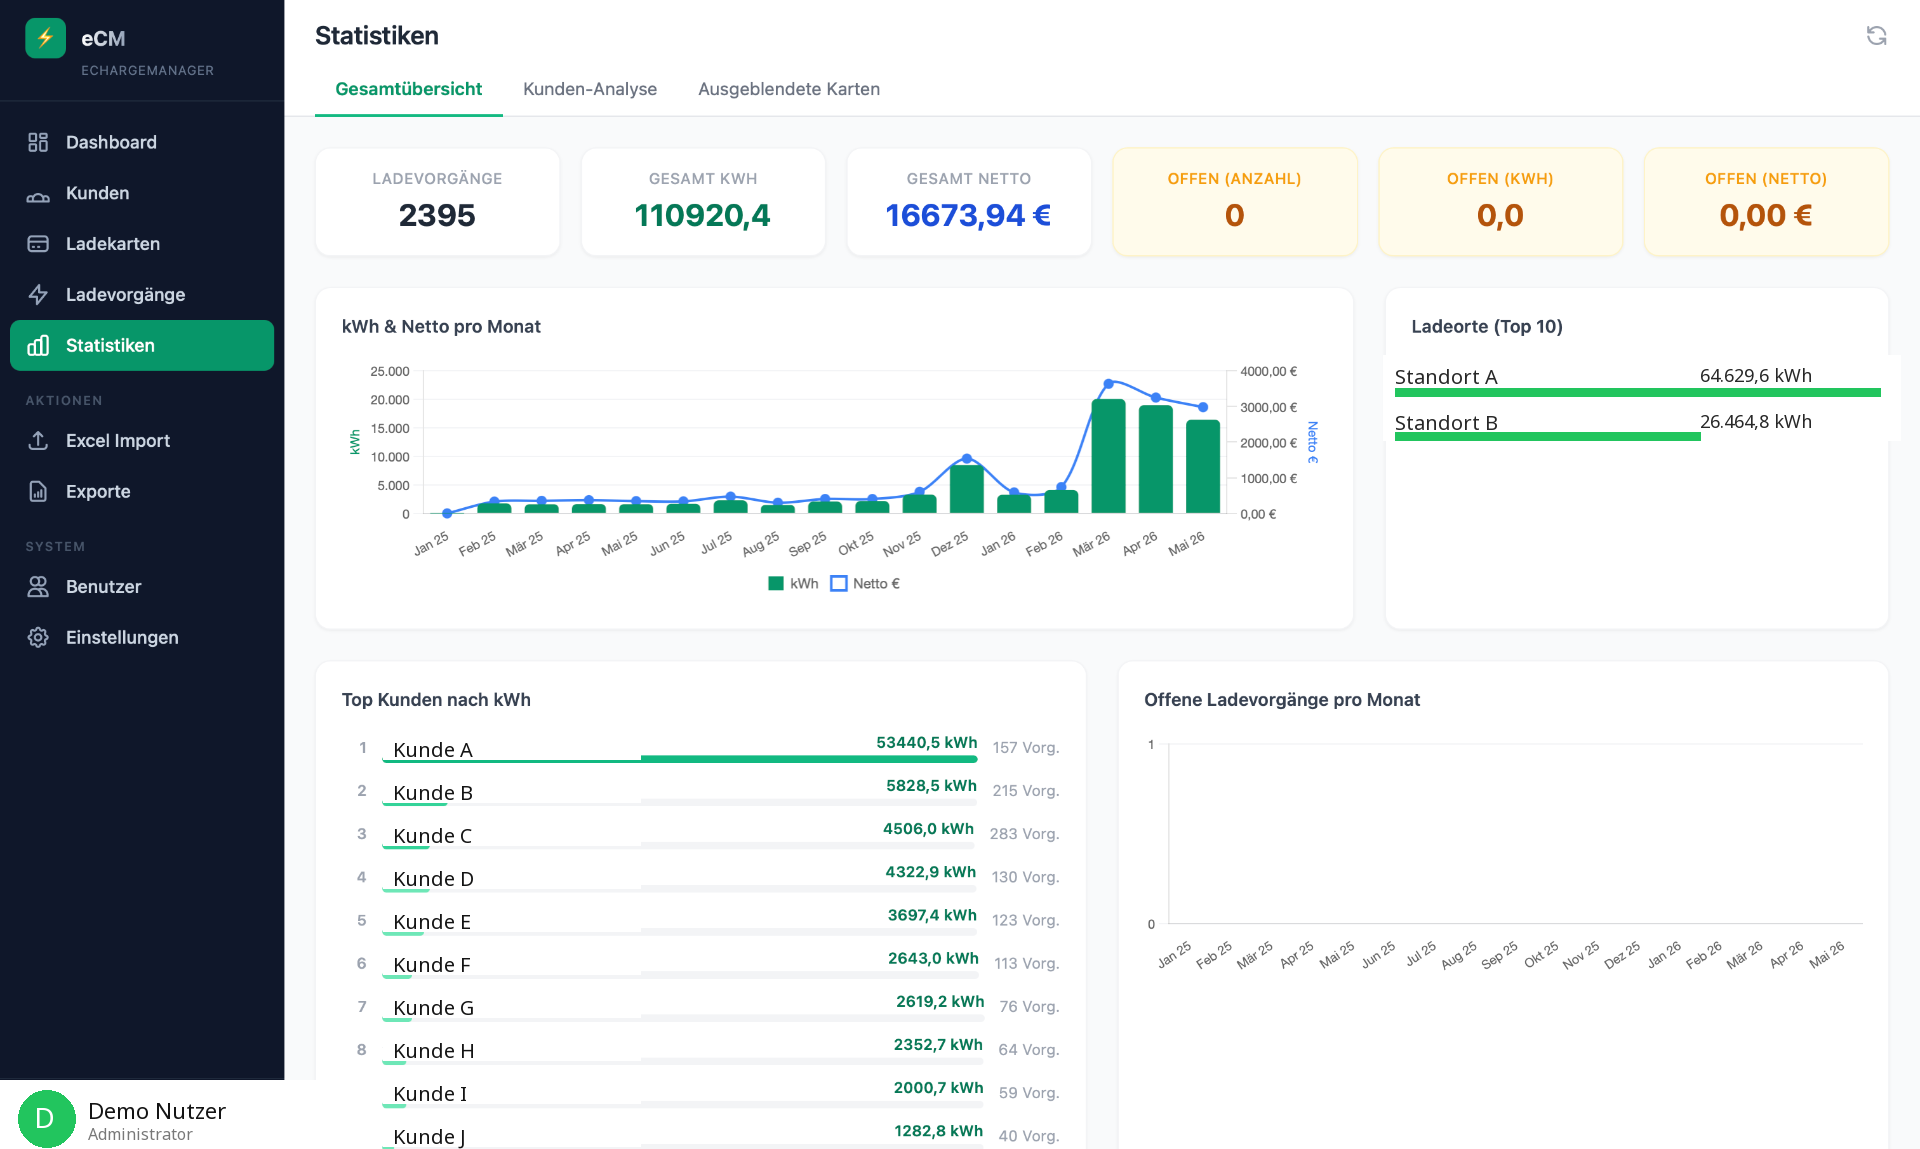Click the Ladeorte (Top 10) heading

click(x=1487, y=326)
